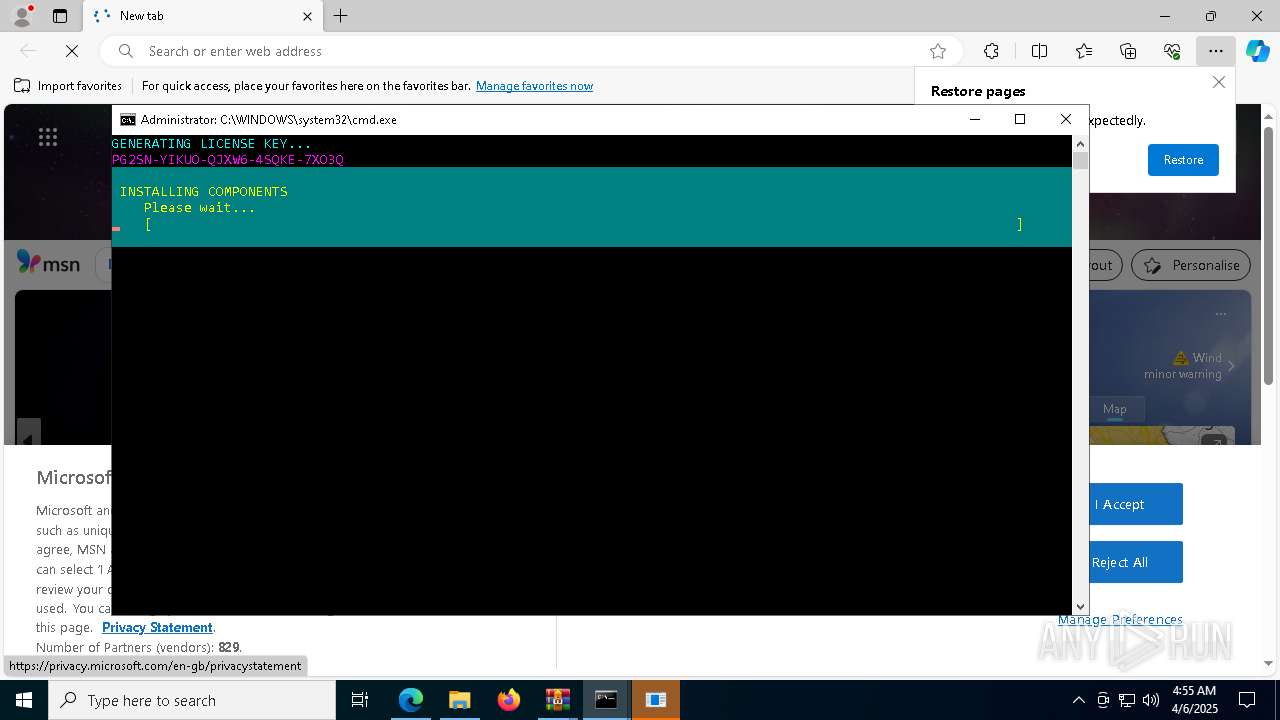The height and width of the screenshot is (720, 1280).
Task: Click Import favorites on favorites bar
Action: [x=68, y=86]
